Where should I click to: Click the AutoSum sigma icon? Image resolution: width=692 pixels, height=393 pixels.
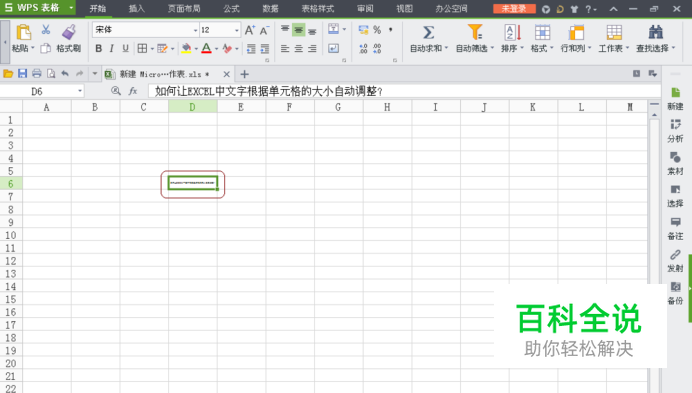coord(429,33)
